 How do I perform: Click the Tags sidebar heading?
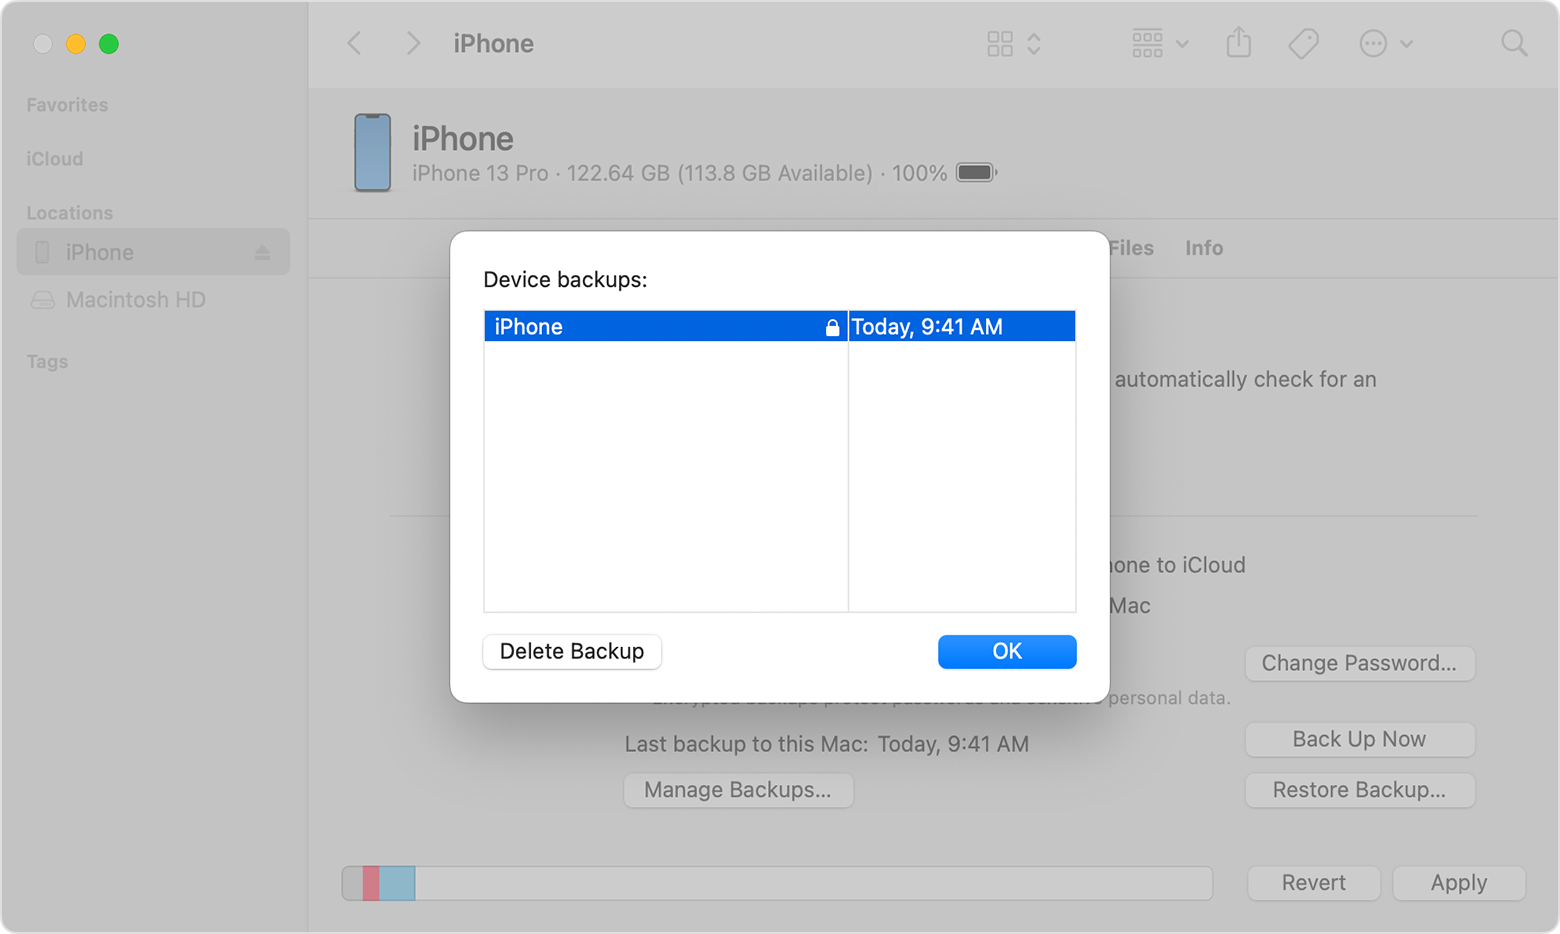point(47,362)
